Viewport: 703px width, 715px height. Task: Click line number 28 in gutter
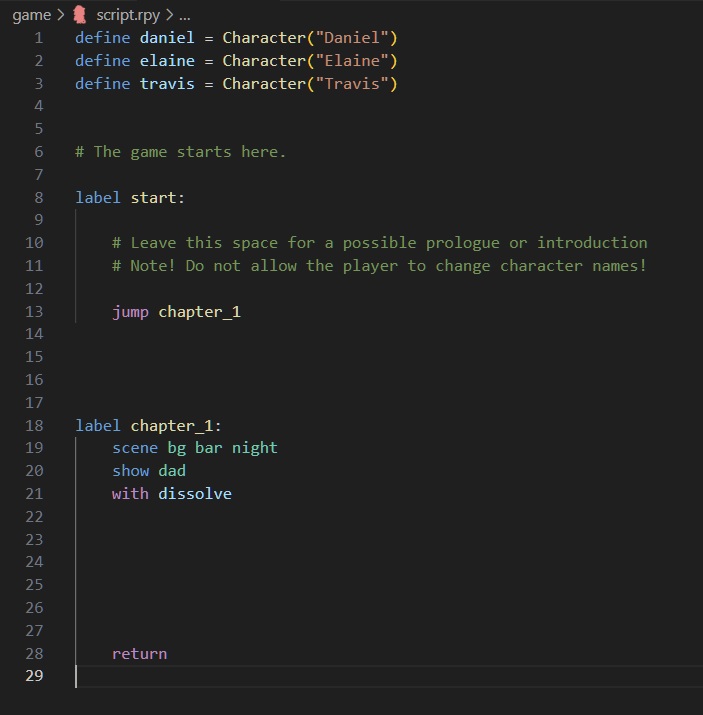pos(34,653)
